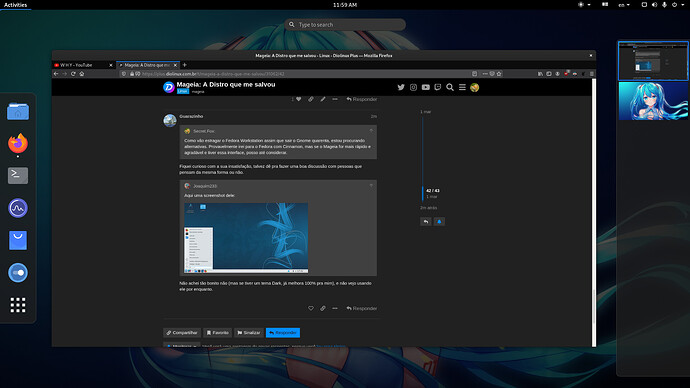Image resolution: width=690 pixels, height=388 pixels.
Task: Open the Activities overview
Action: point(15,5)
